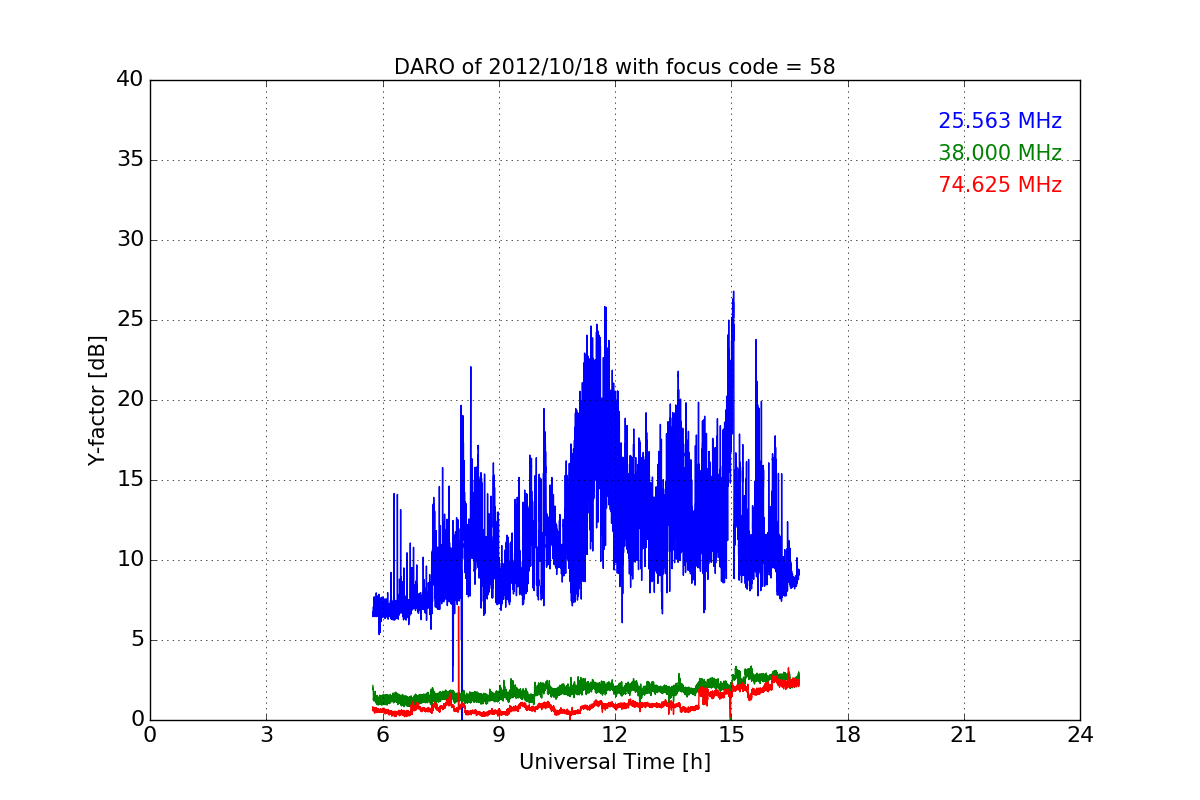Click the x-axis tick label 3
Viewport: 1200px width, 800px height.
(x=266, y=735)
